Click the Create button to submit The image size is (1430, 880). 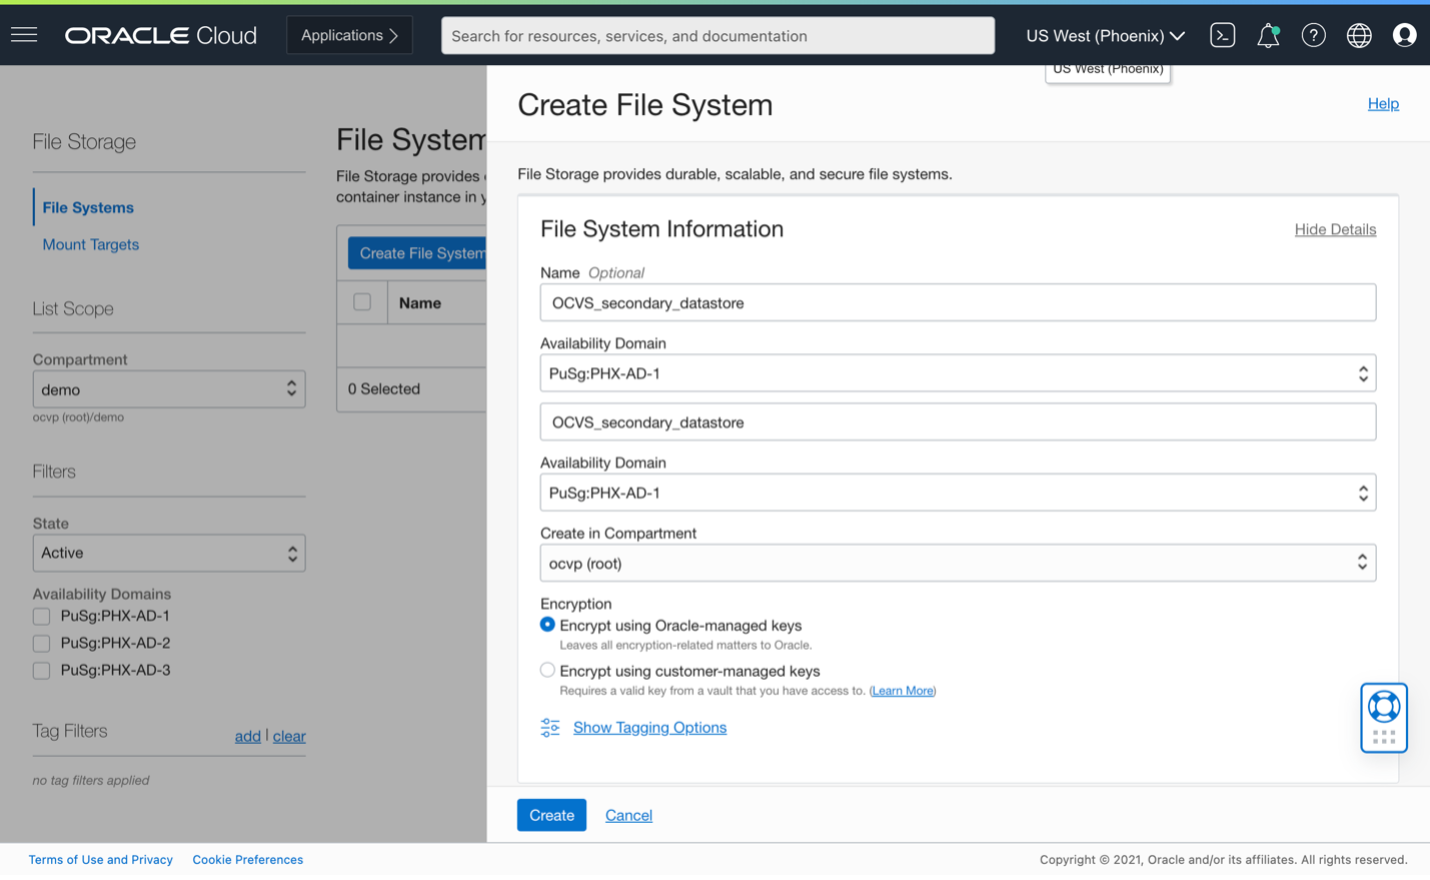(551, 815)
